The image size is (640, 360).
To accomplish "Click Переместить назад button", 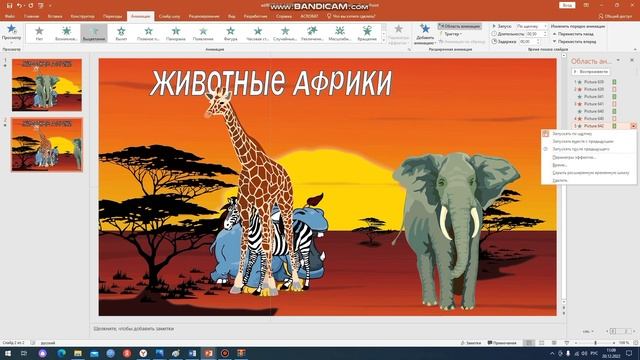I will pyautogui.click(x=574, y=34).
